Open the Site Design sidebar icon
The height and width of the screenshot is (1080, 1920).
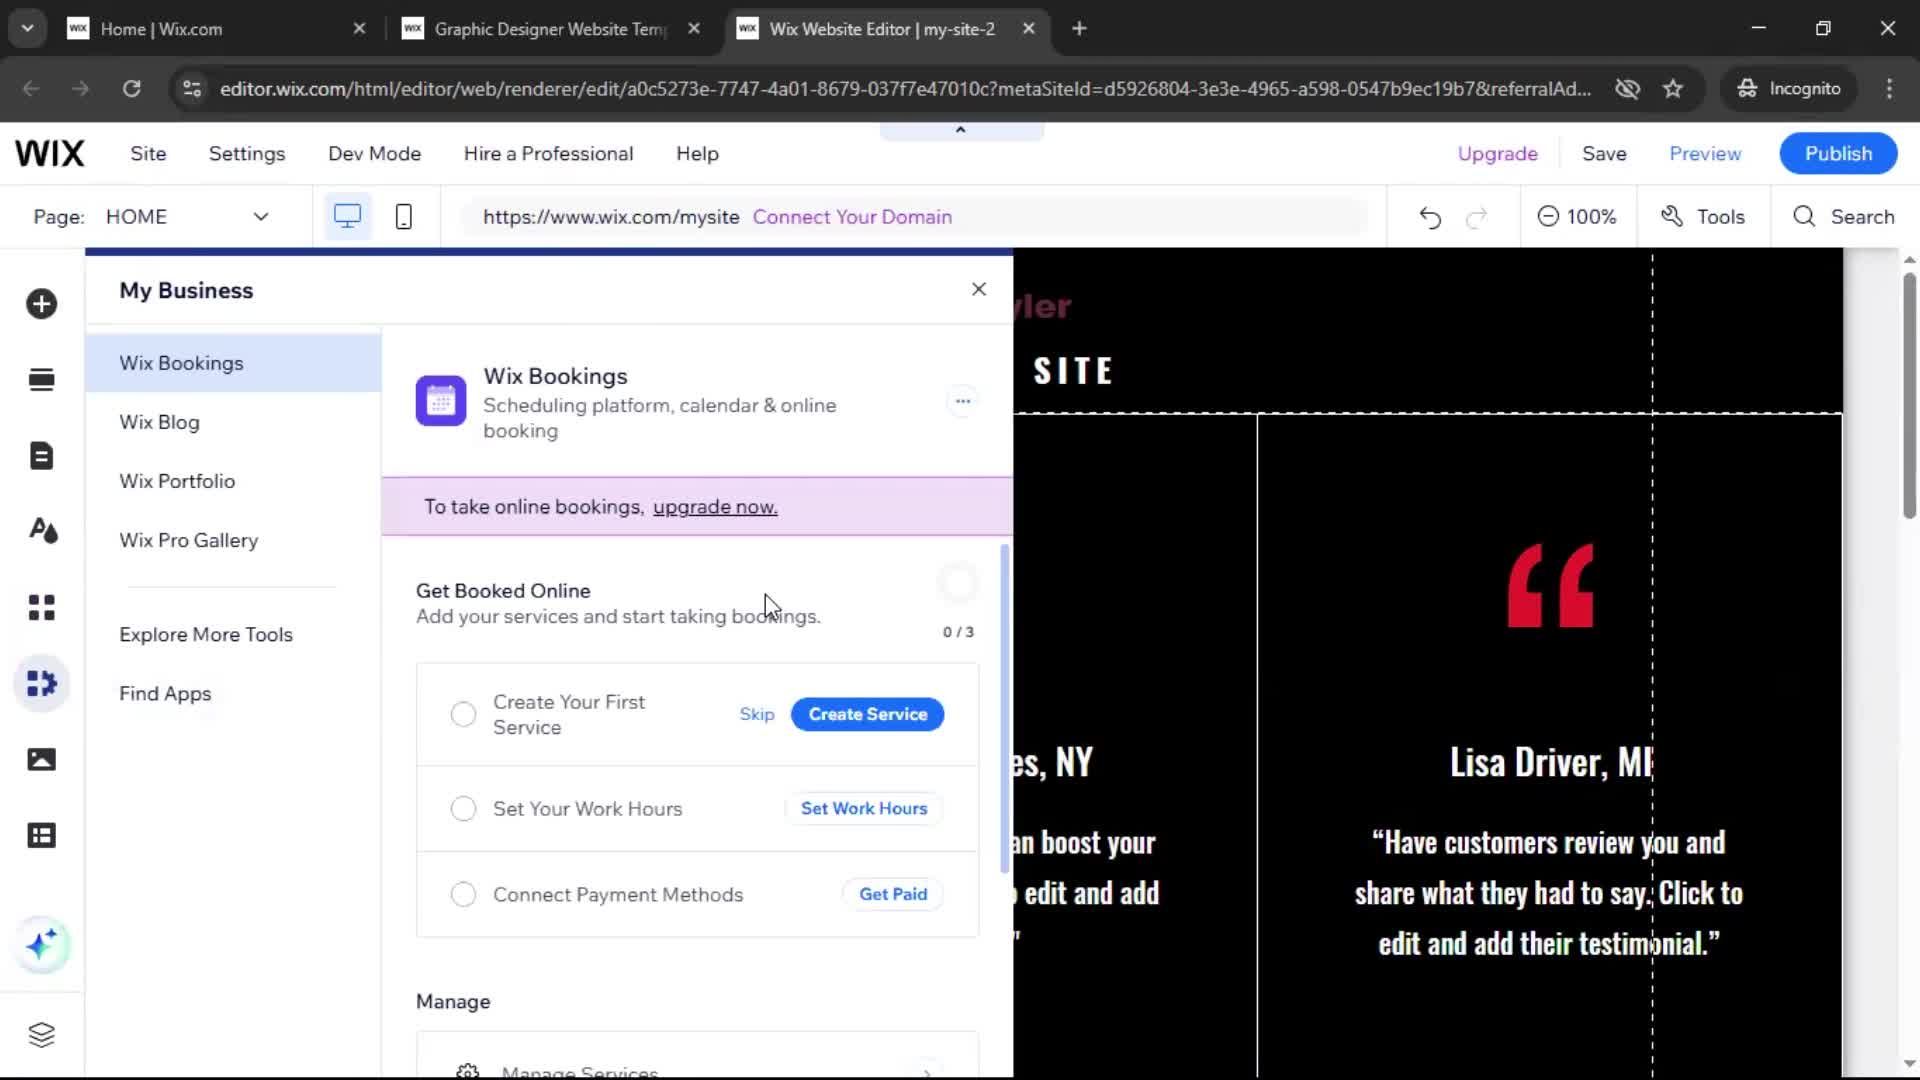pos(41,531)
